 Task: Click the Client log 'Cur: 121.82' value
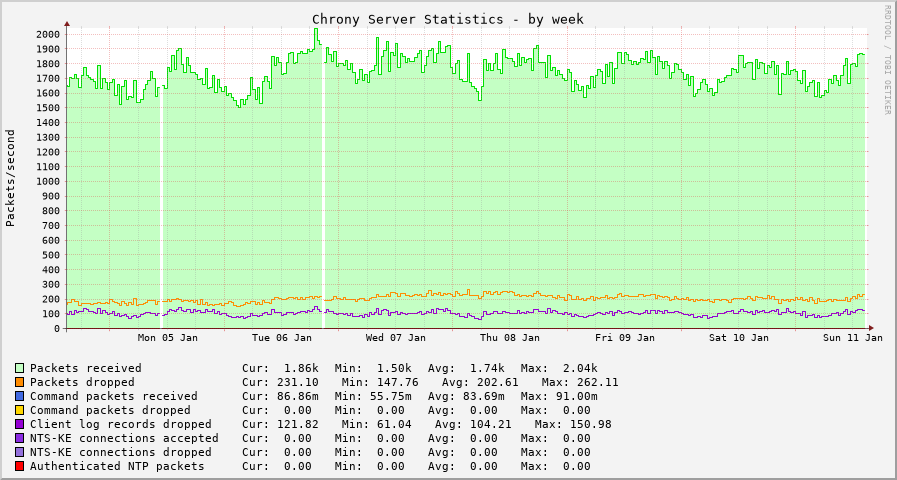(280, 424)
